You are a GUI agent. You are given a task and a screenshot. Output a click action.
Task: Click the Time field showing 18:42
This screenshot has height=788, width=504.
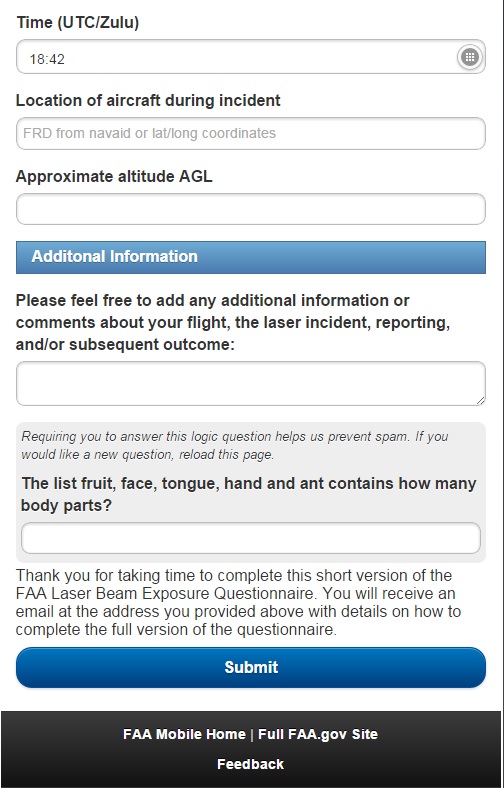[x=251, y=57]
